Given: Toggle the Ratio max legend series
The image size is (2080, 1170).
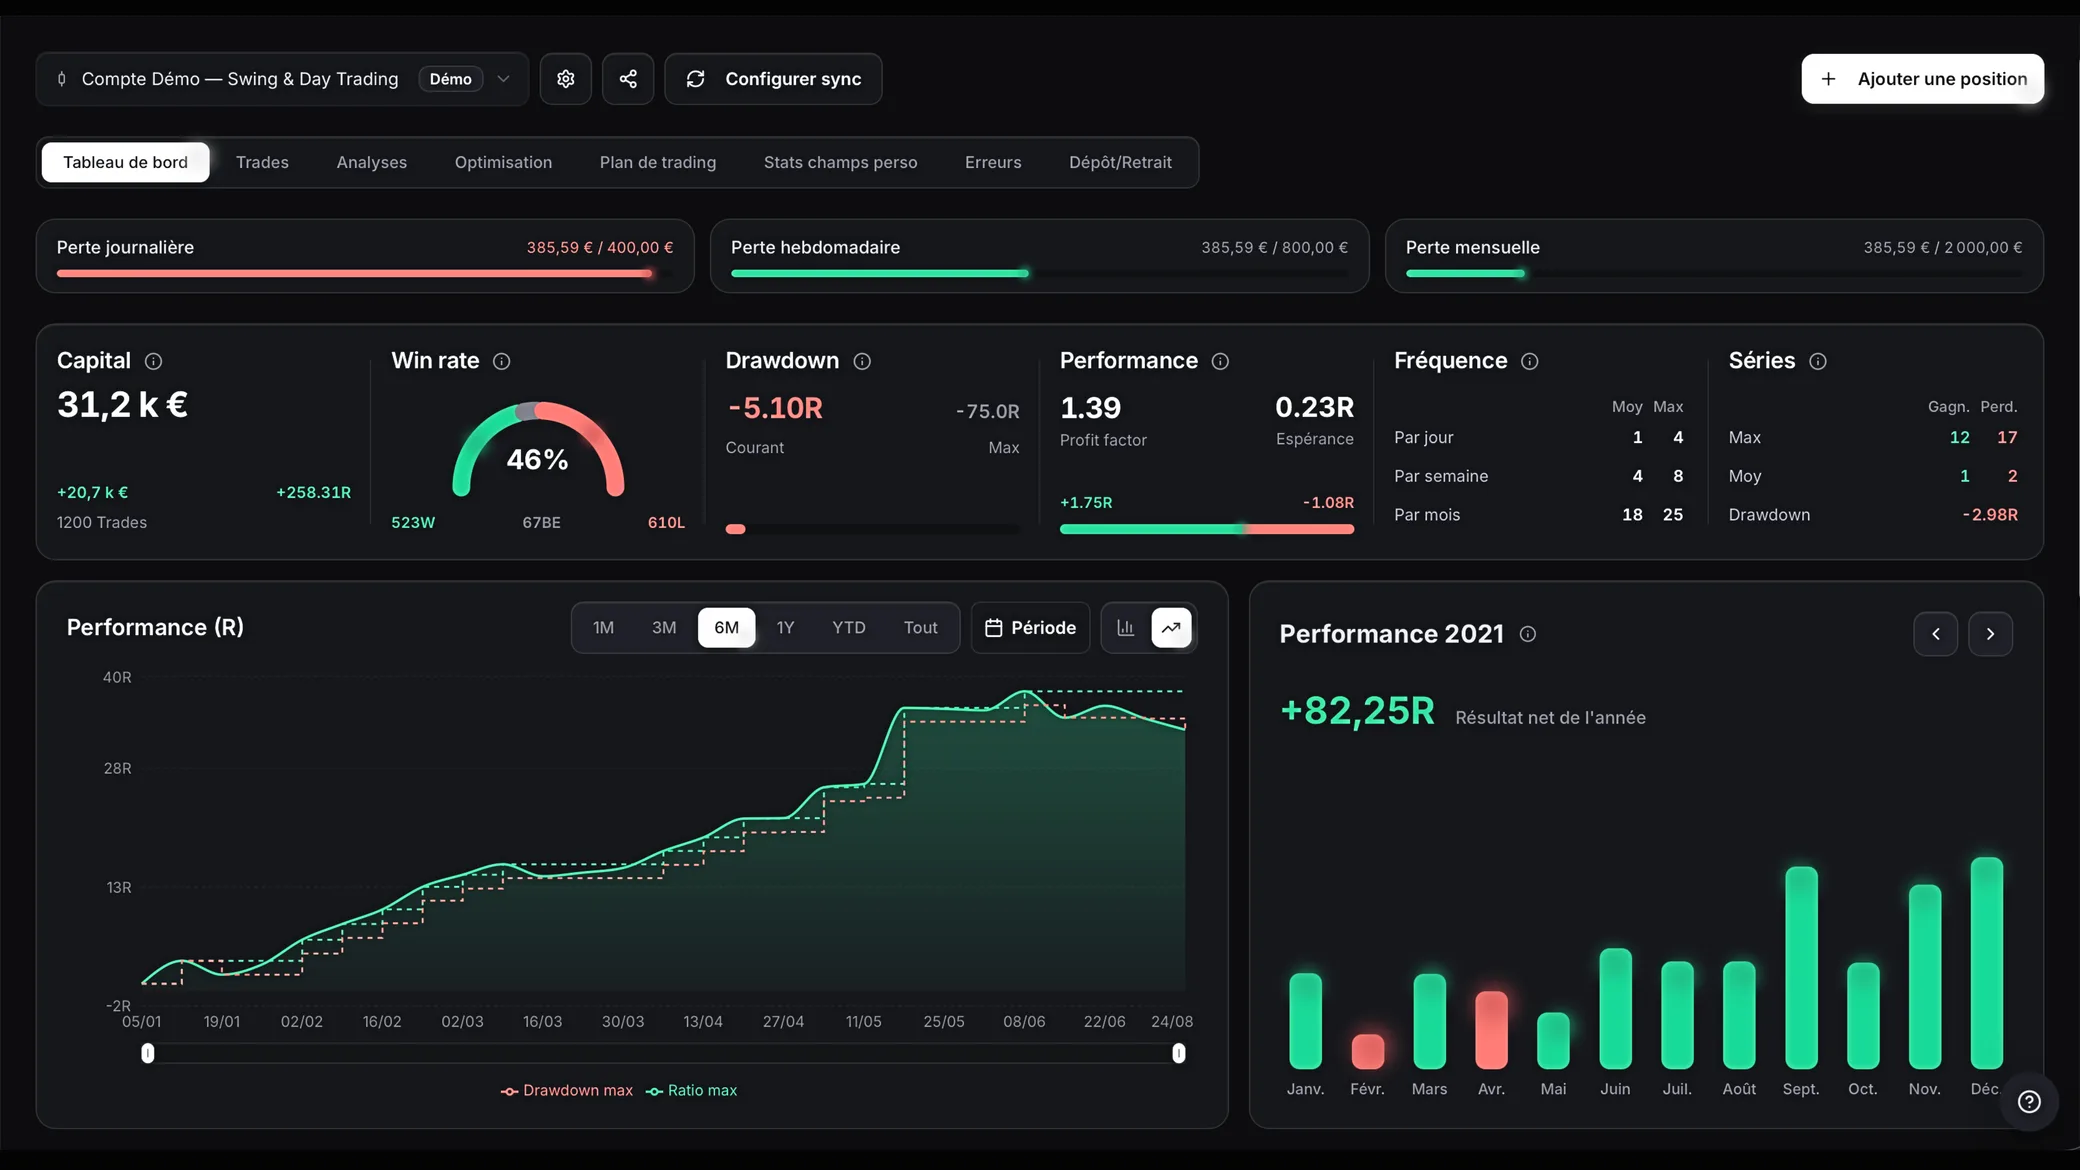Looking at the screenshot, I should (691, 1091).
